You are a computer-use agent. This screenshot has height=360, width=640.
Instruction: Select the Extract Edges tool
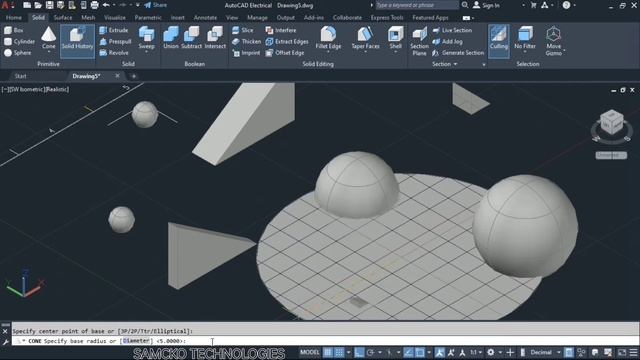pyautogui.click(x=287, y=42)
